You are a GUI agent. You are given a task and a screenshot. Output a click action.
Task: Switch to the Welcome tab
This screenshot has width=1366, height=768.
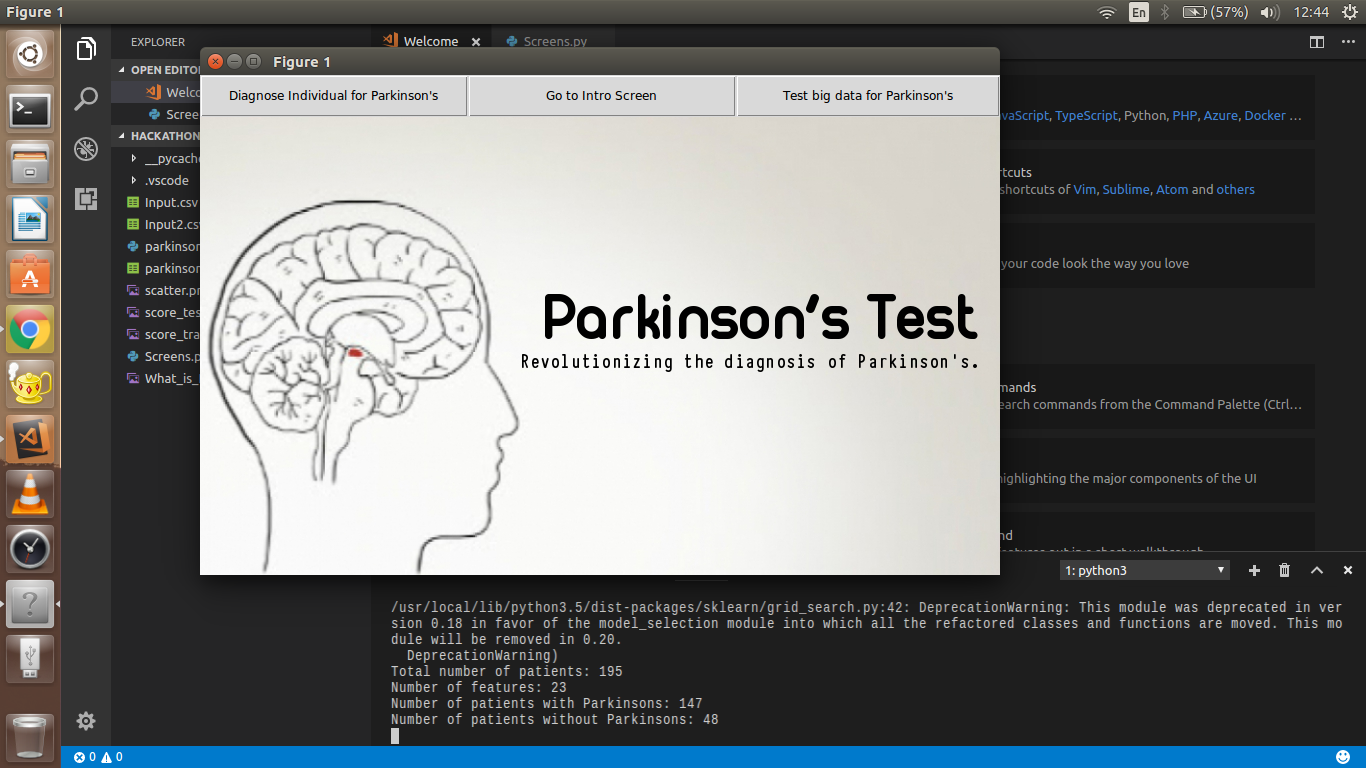430,42
